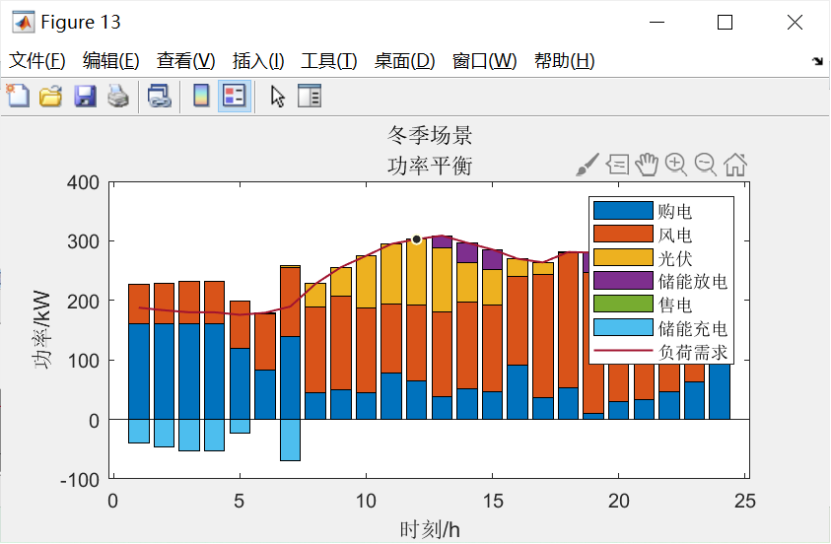Open the Property Inspector icon

tap(310, 96)
